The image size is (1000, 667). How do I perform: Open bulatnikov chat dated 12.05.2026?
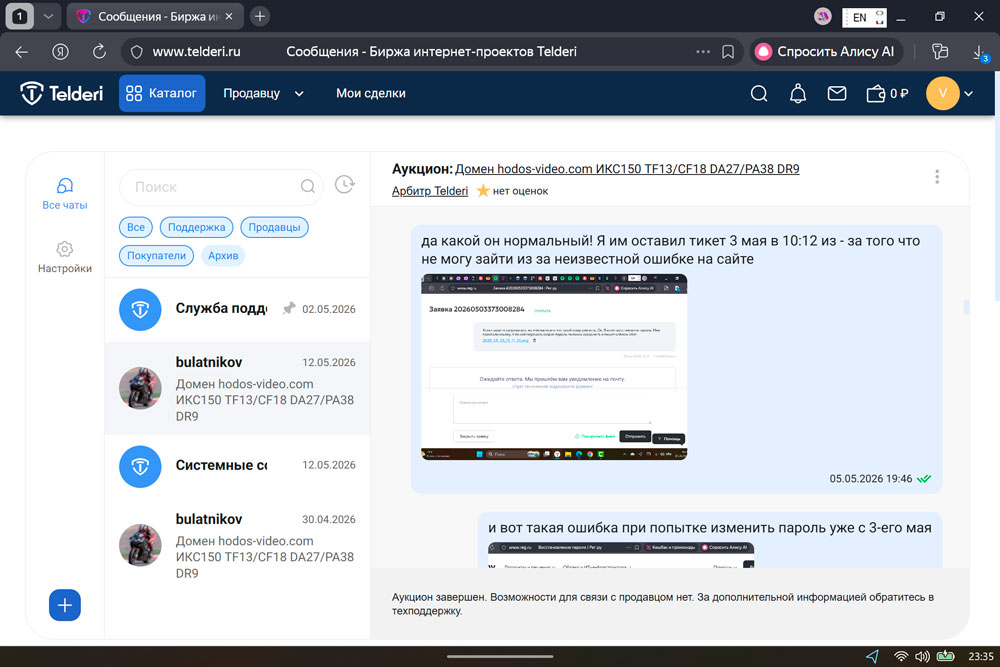[237, 388]
